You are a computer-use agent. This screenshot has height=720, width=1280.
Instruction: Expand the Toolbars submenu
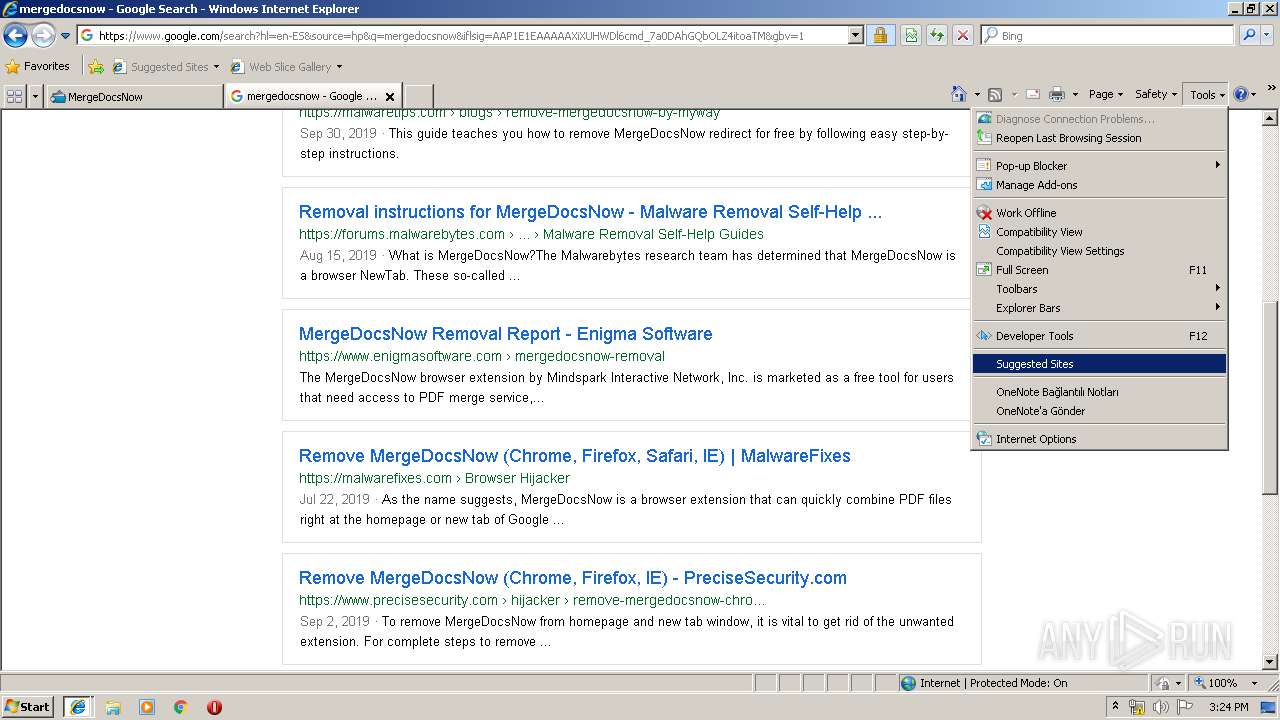tap(1099, 289)
